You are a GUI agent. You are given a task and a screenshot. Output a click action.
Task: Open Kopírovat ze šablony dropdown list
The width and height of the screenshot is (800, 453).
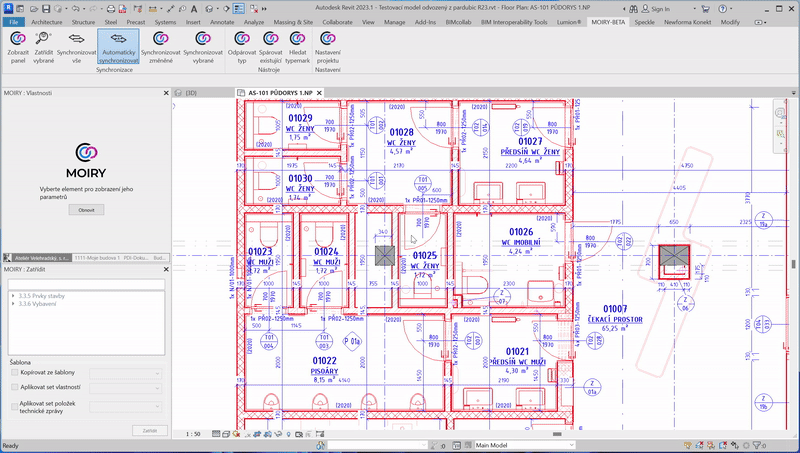(126, 372)
